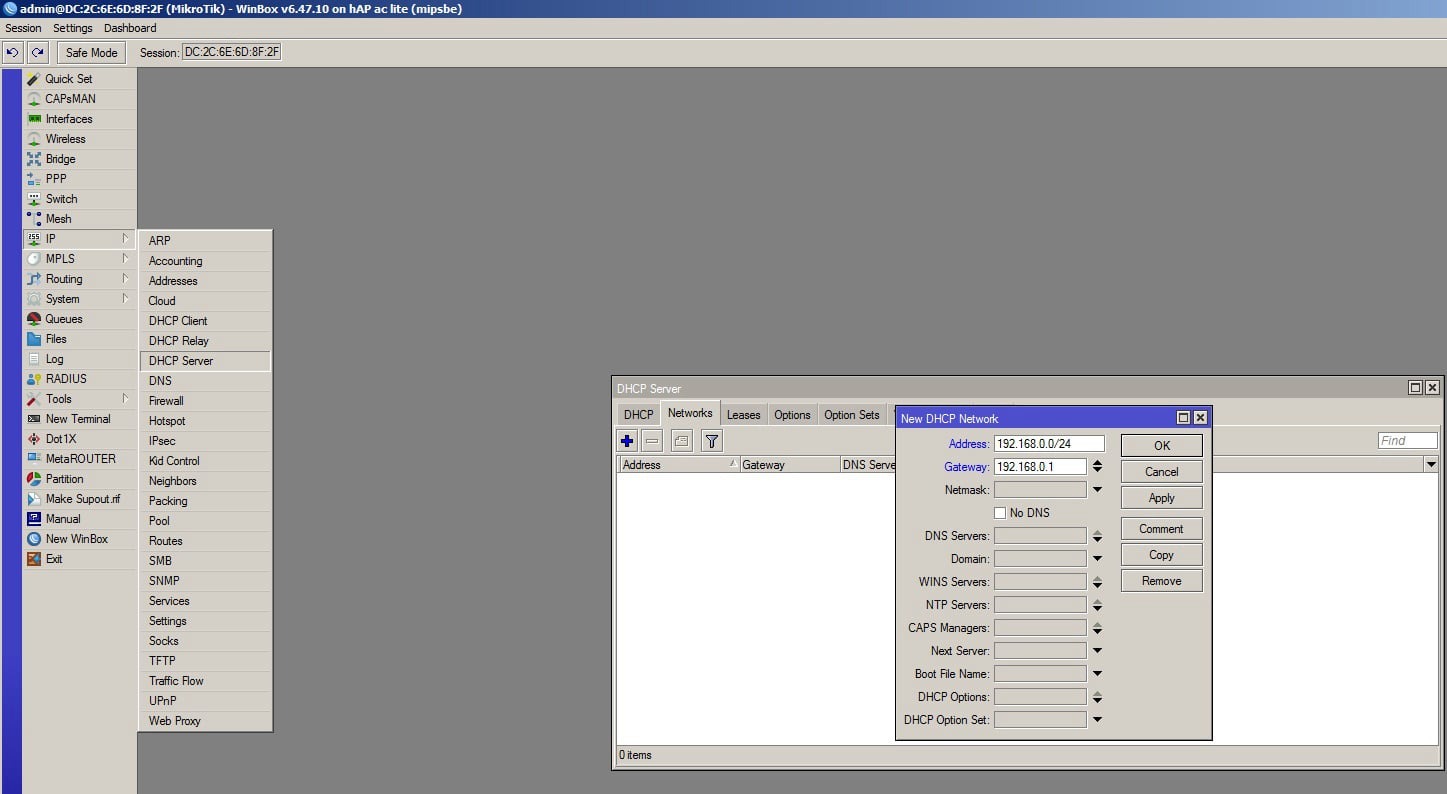Expand the Netmask field arrow
The image size is (1447, 794).
1097,490
